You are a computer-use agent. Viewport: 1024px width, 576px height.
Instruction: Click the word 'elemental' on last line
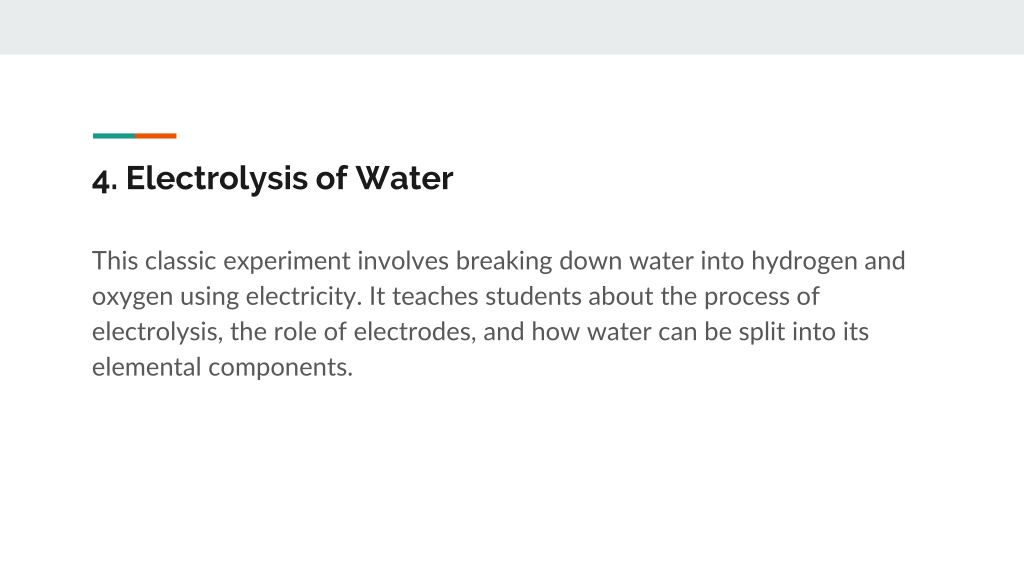146,367
